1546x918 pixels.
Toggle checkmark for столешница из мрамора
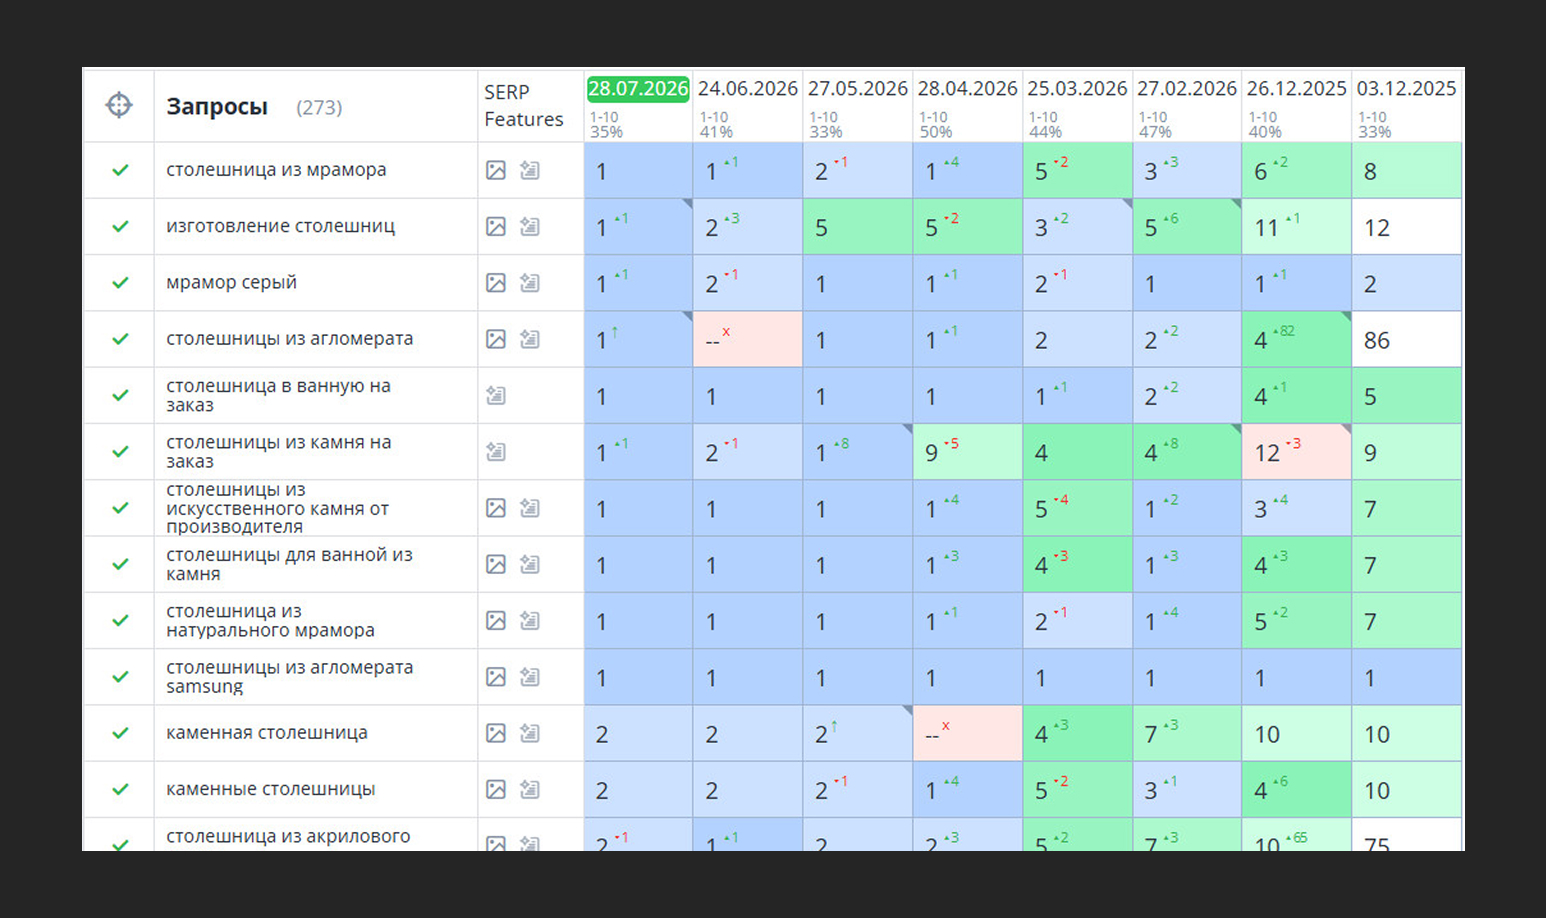click(x=120, y=170)
